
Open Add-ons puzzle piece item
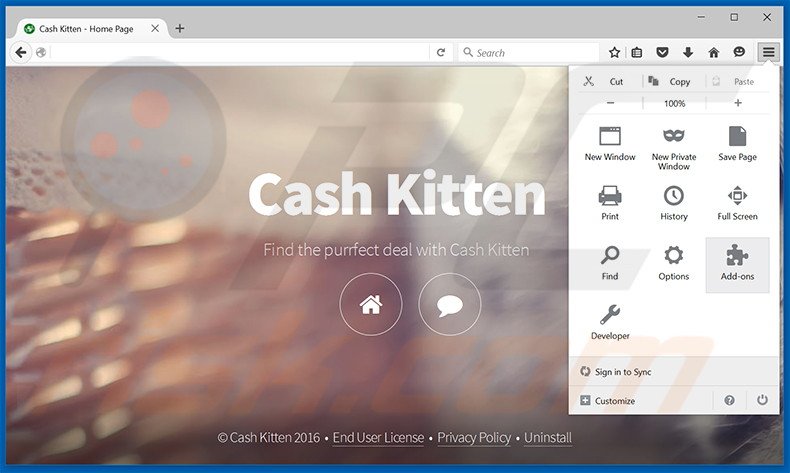tap(737, 264)
